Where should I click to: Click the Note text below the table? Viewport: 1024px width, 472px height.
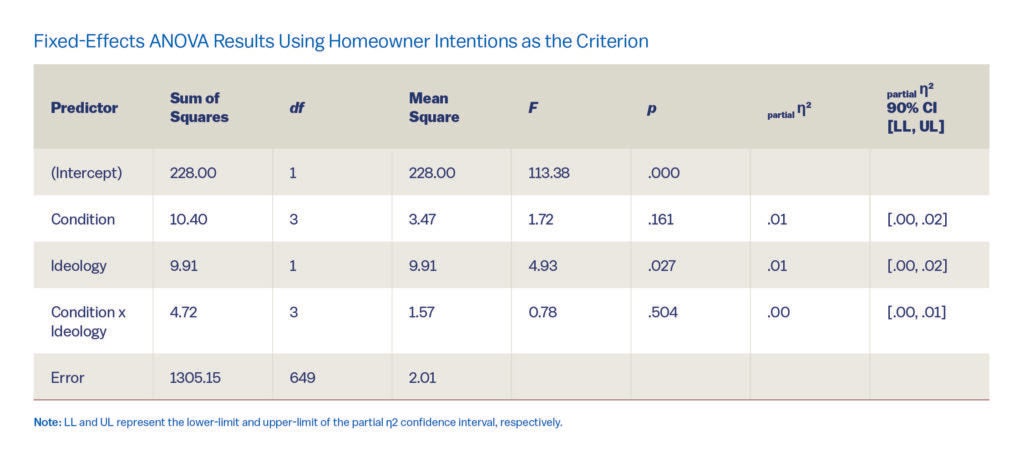[298, 422]
